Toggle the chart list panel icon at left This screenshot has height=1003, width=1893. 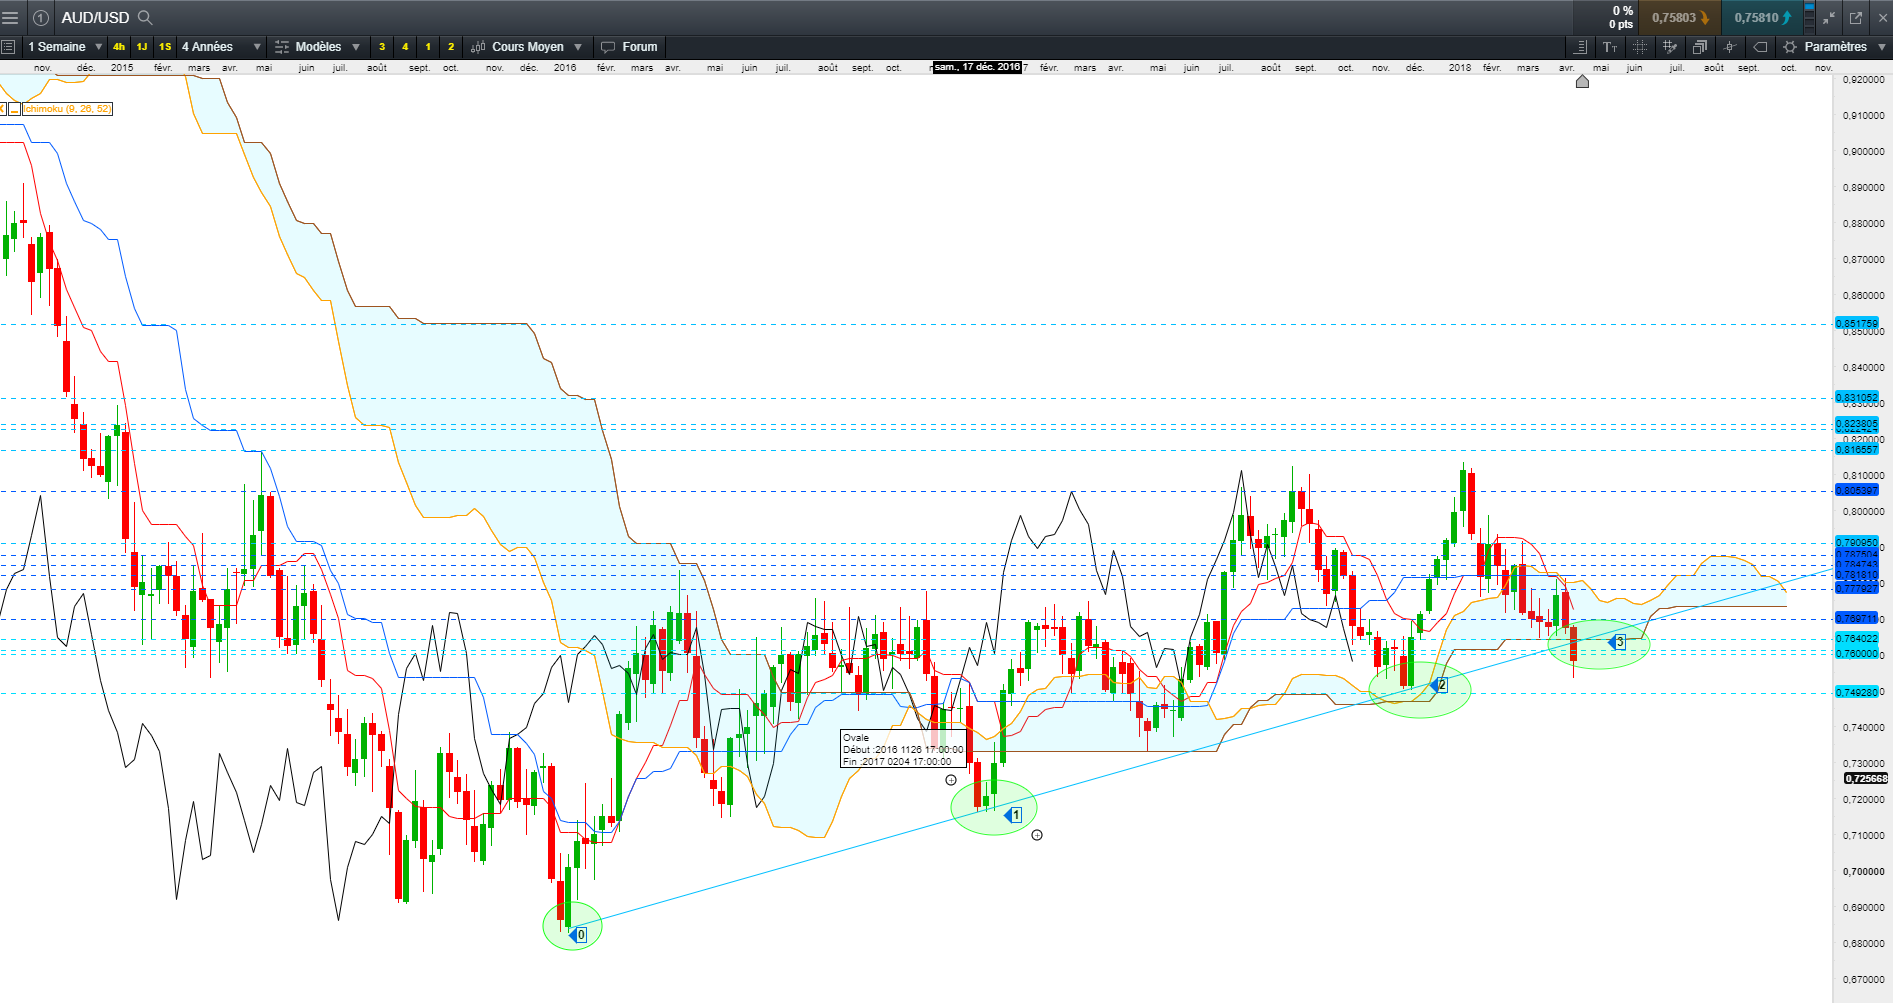point(8,47)
